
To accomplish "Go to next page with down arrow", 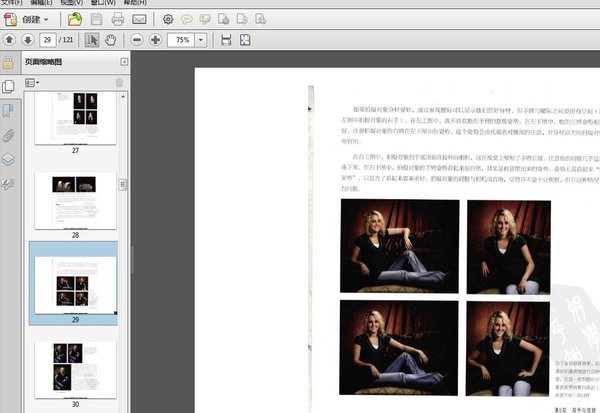I will [27, 40].
